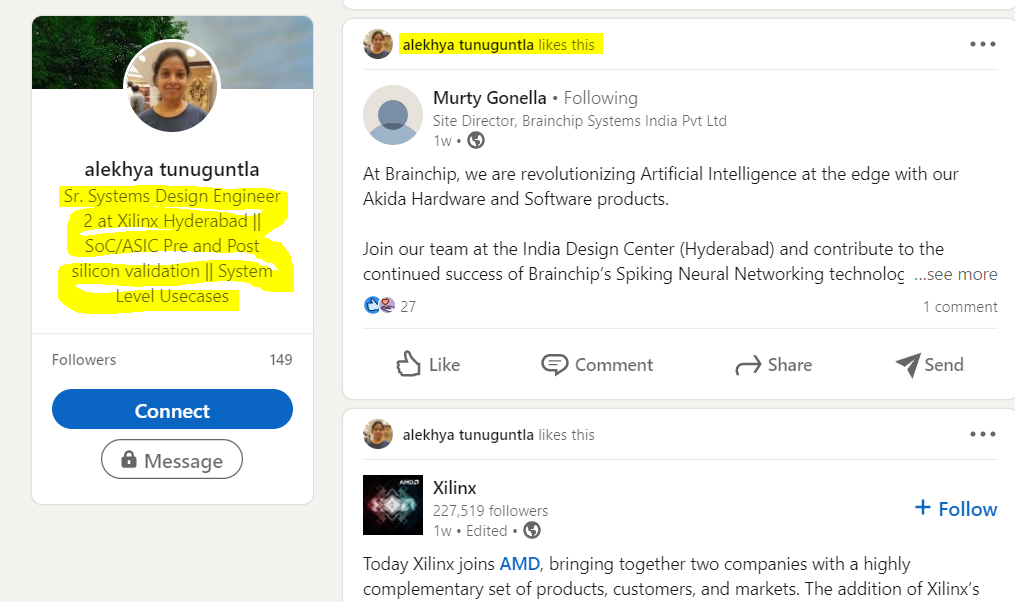Open the Xilinx company logo
The height and width of the screenshot is (602, 1015).
click(393, 505)
